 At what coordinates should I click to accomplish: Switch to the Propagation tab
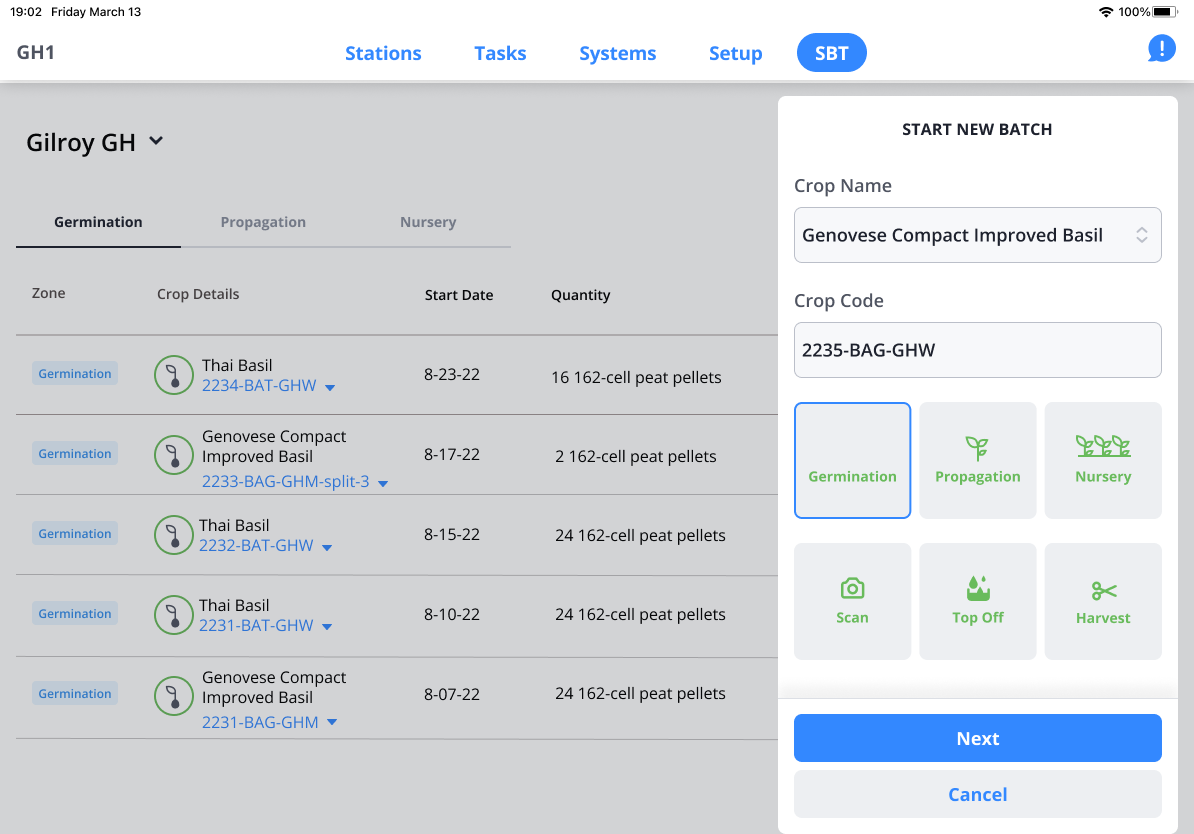[x=263, y=222]
